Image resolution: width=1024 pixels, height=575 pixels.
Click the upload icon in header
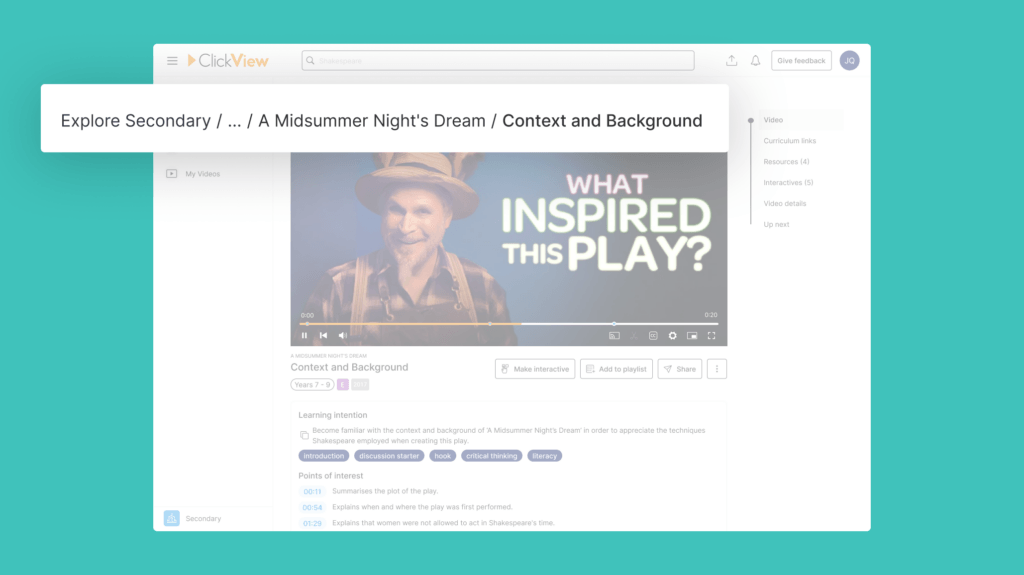coord(731,61)
